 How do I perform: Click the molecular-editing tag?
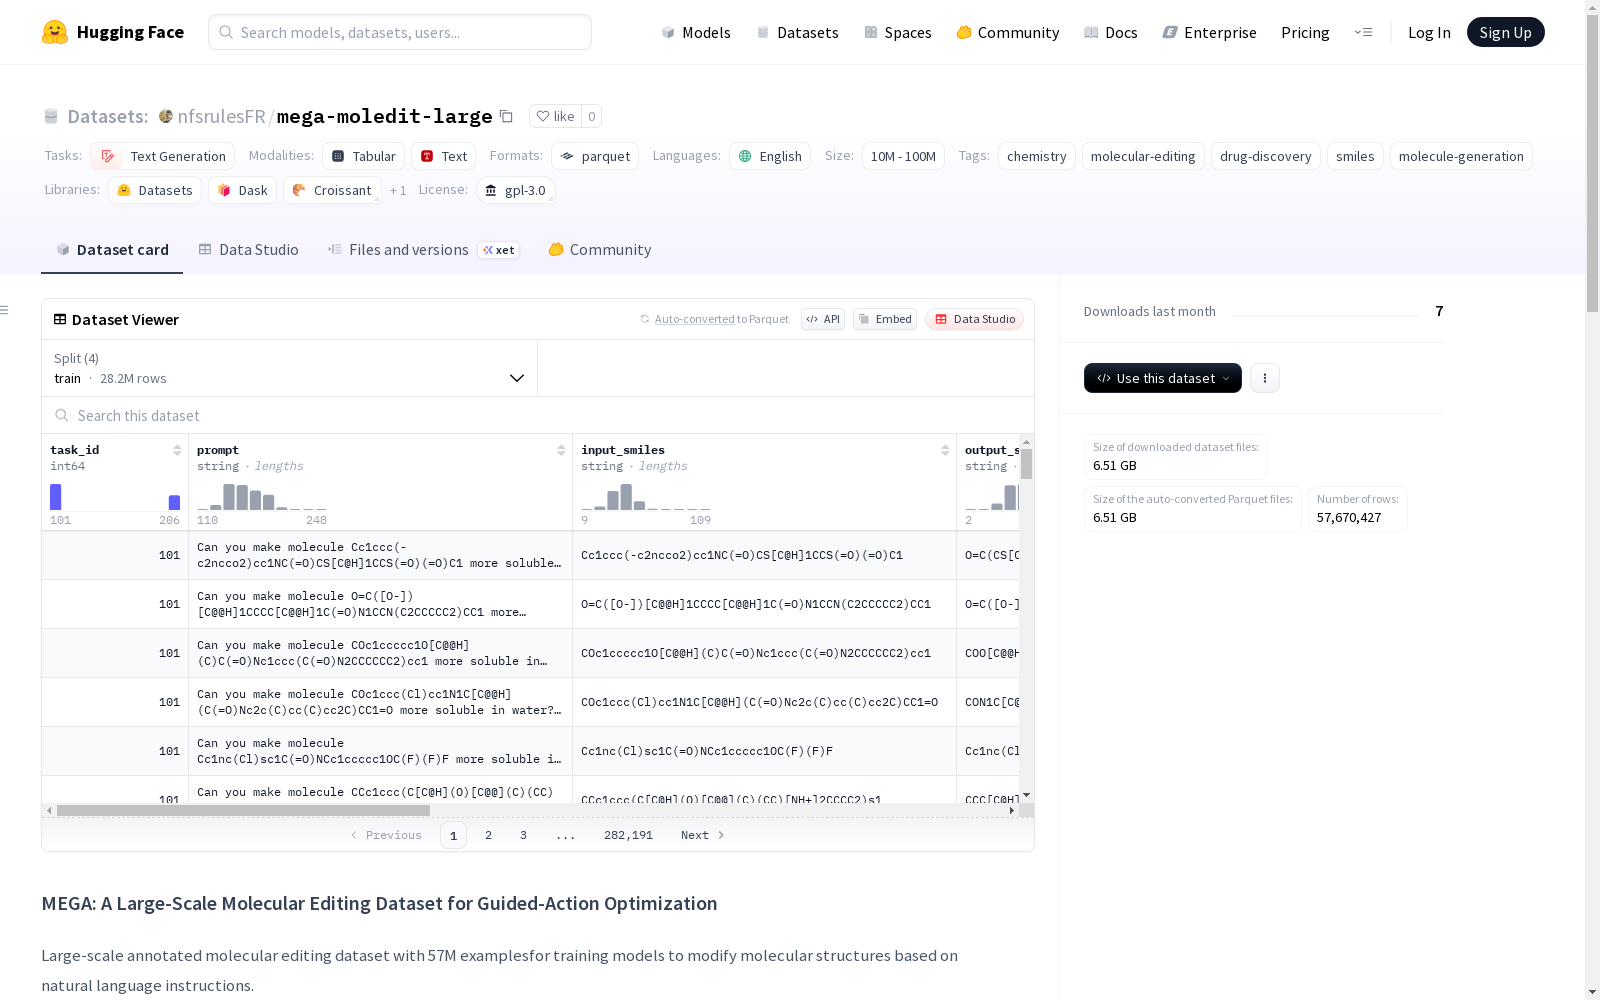coord(1143,156)
